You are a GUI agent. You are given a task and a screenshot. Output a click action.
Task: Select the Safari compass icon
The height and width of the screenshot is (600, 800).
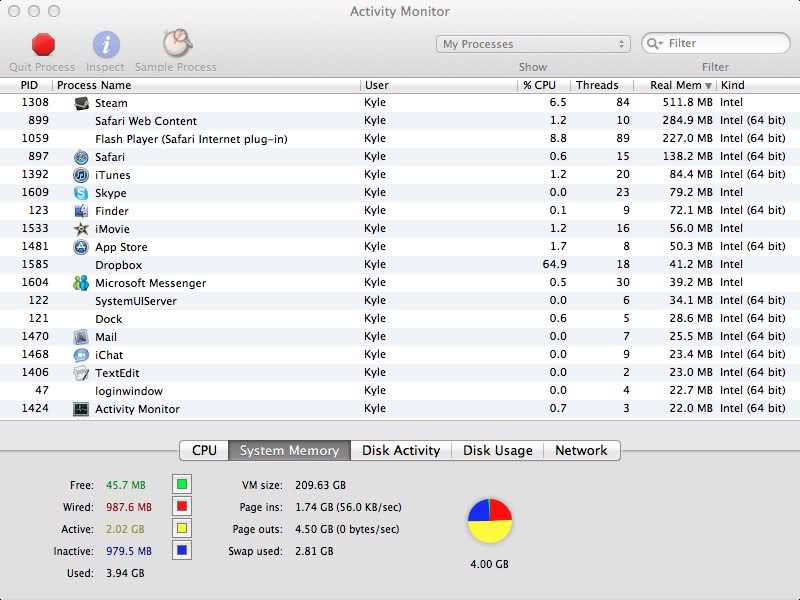pos(81,157)
